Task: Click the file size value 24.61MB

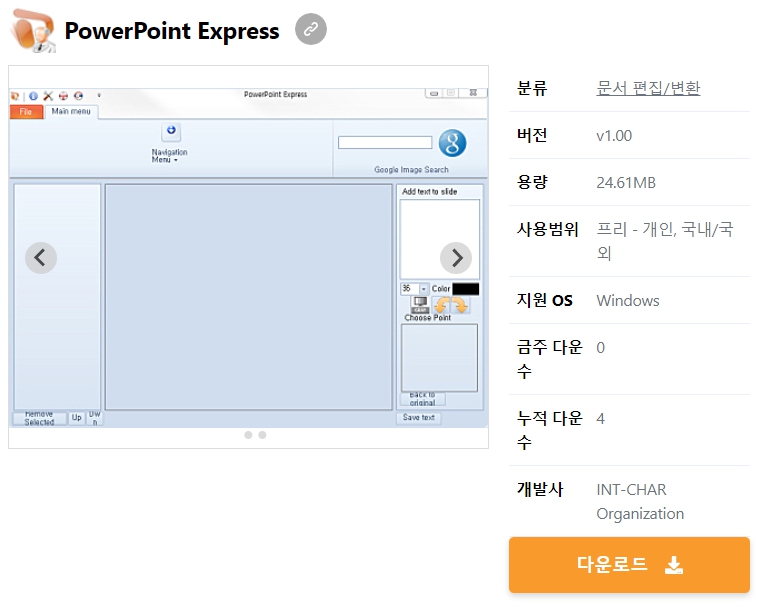Action: (626, 183)
